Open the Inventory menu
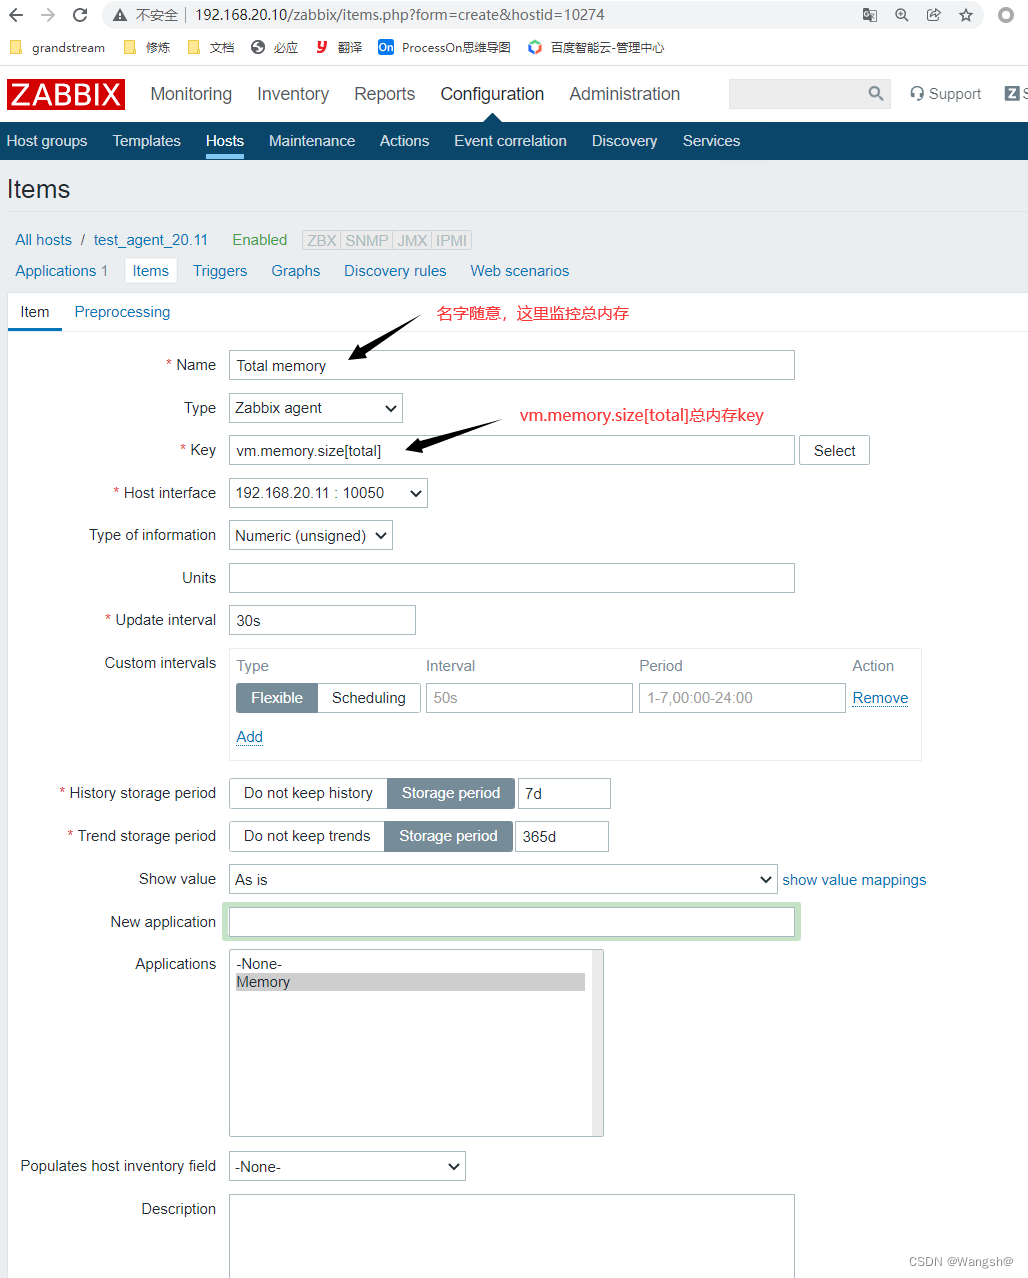The height and width of the screenshot is (1278, 1028). (x=293, y=94)
